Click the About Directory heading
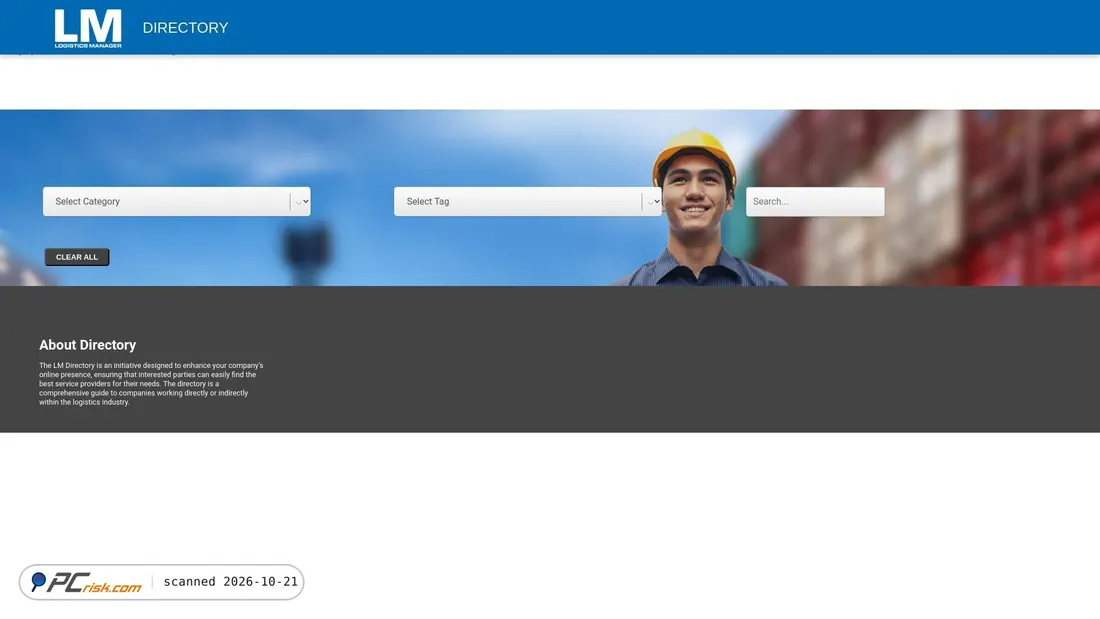 [88, 345]
